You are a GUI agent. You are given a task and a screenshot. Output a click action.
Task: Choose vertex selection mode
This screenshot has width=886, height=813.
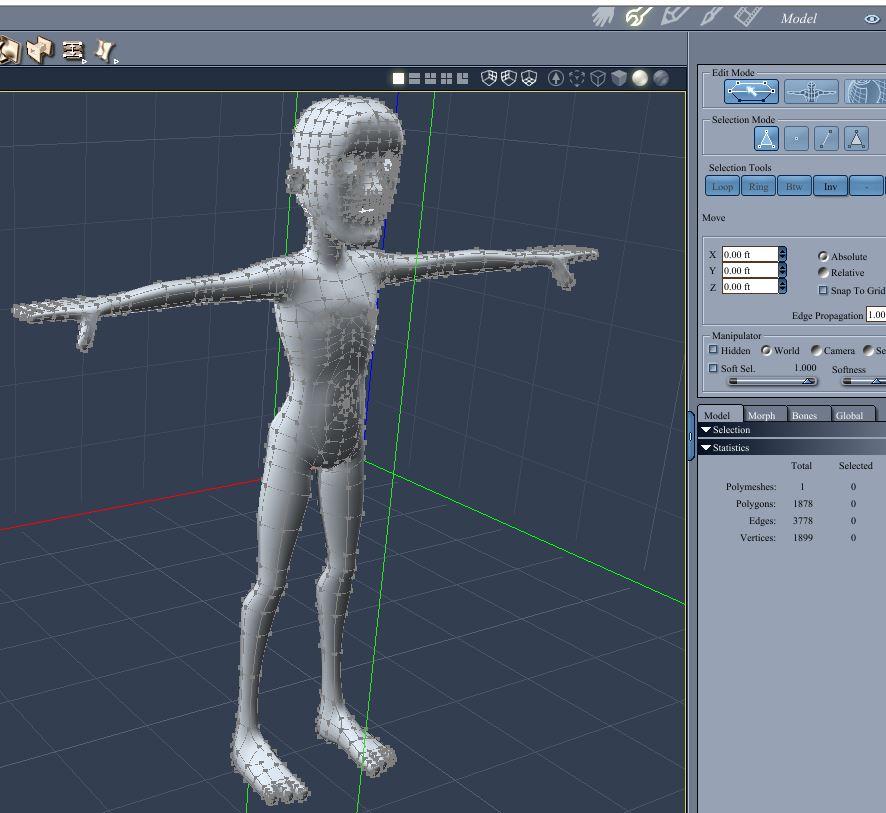(x=796, y=138)
